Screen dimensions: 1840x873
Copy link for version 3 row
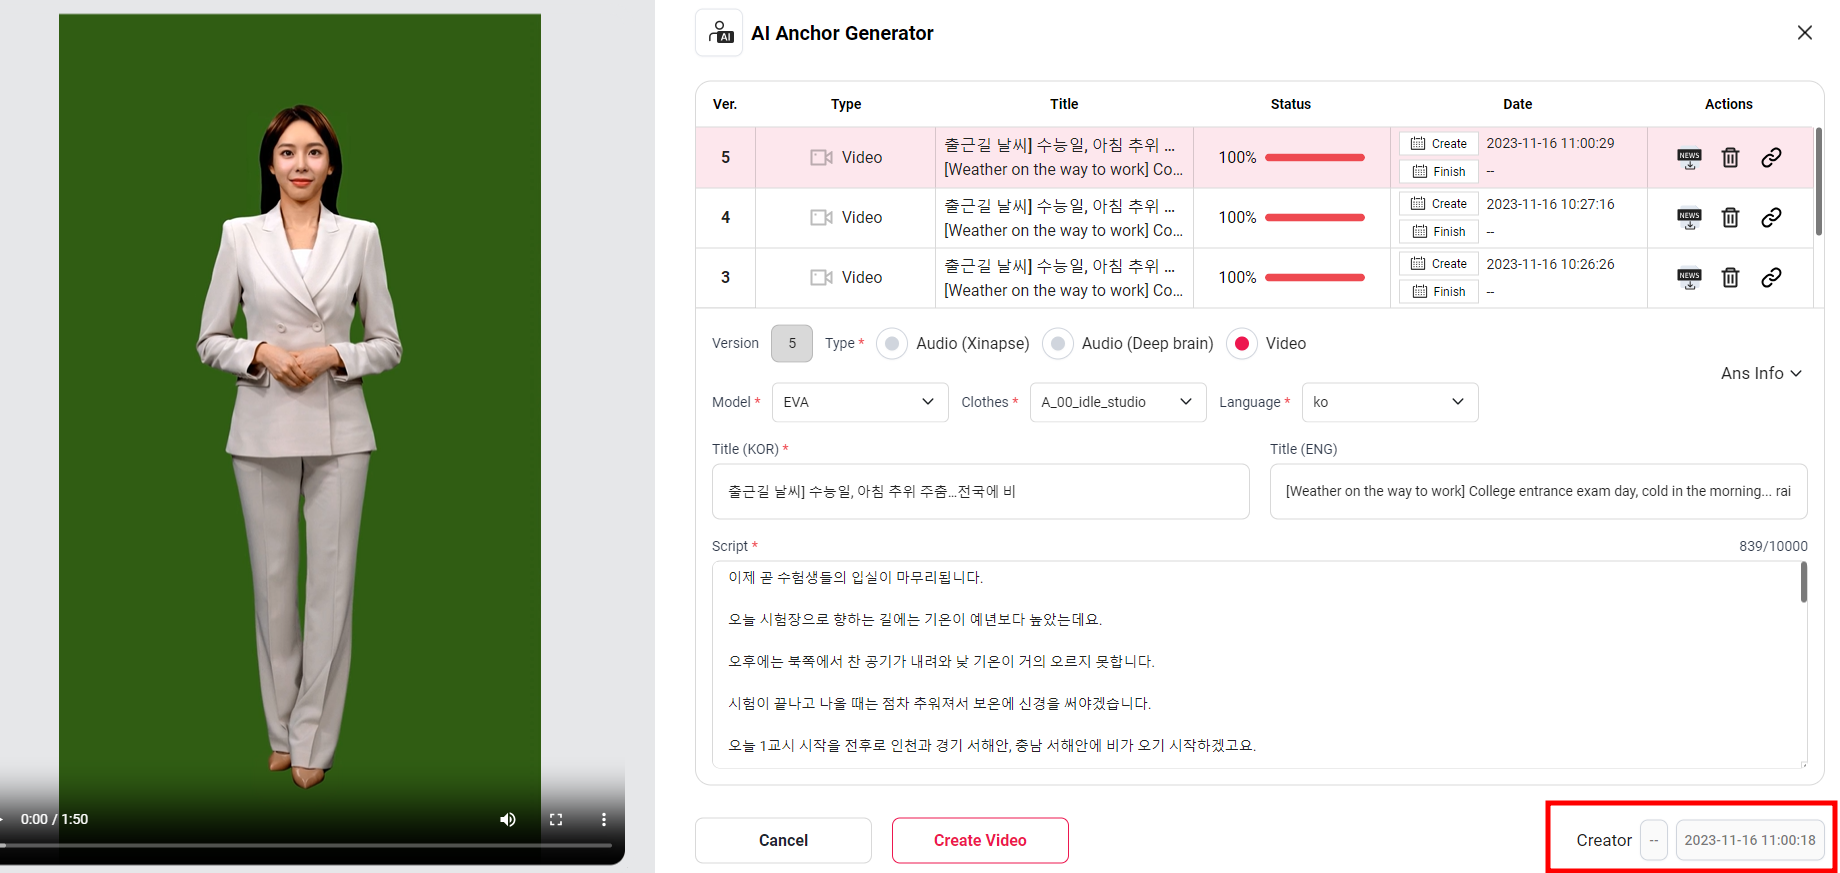point(1771,278)
